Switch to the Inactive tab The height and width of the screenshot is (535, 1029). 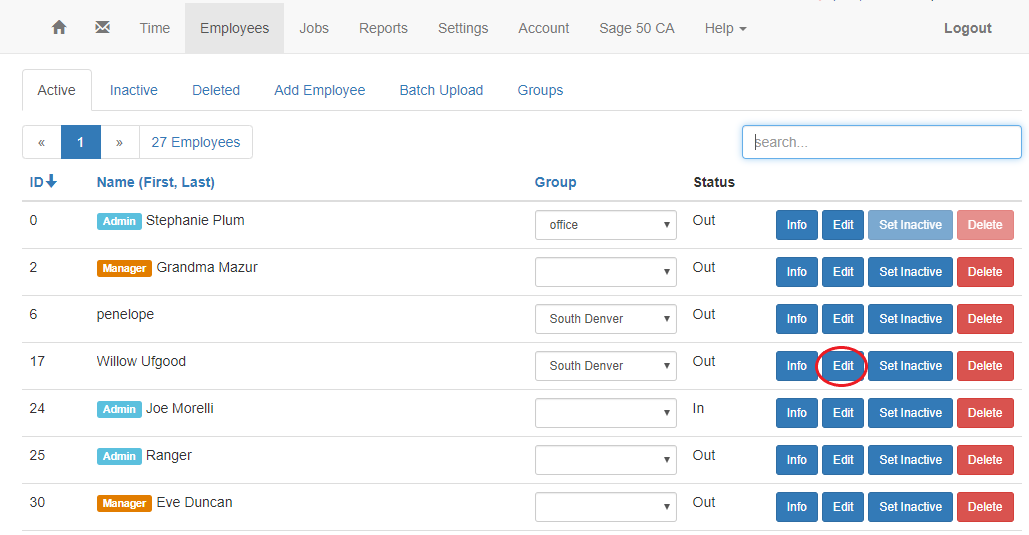(134, 90)
